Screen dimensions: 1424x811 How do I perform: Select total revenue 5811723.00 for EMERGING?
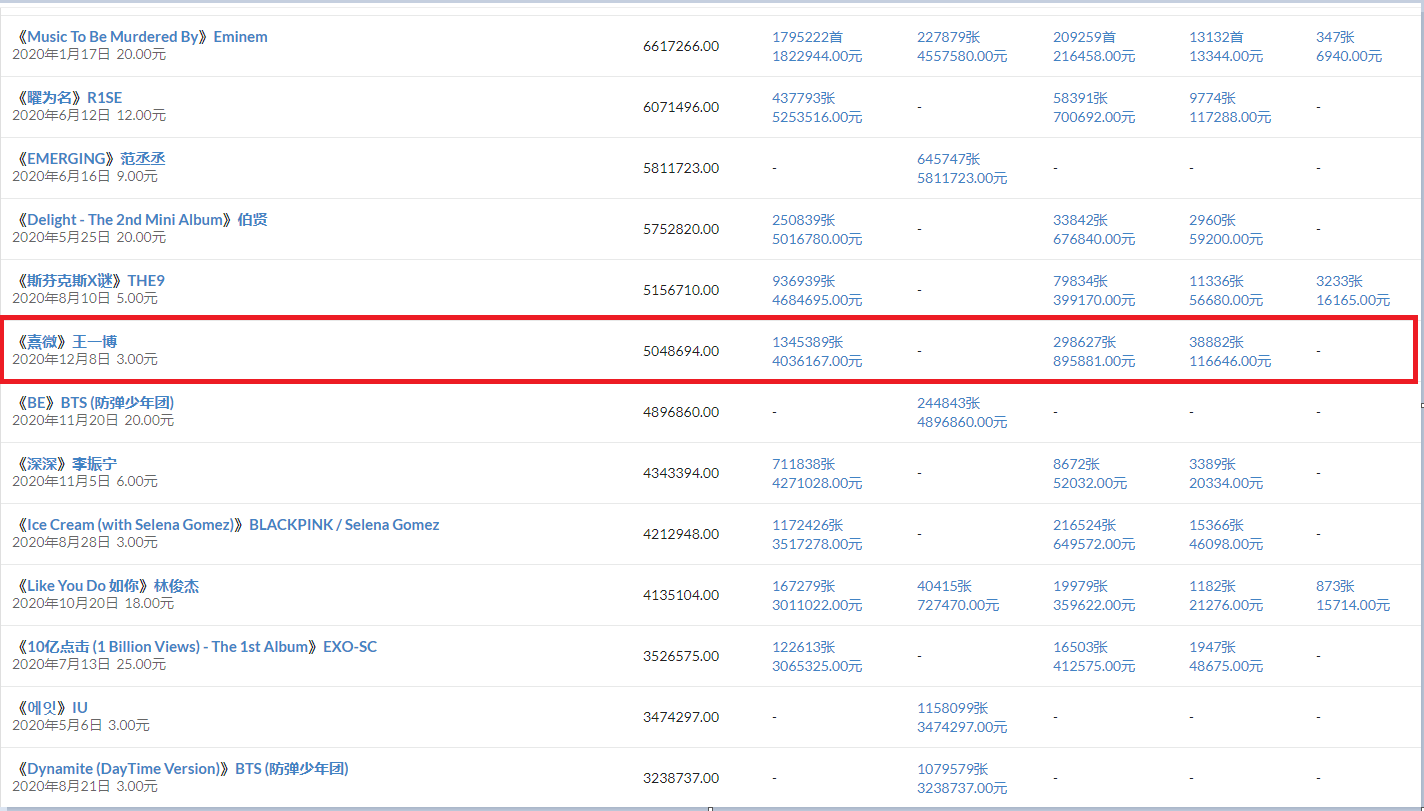click(681, 169)
